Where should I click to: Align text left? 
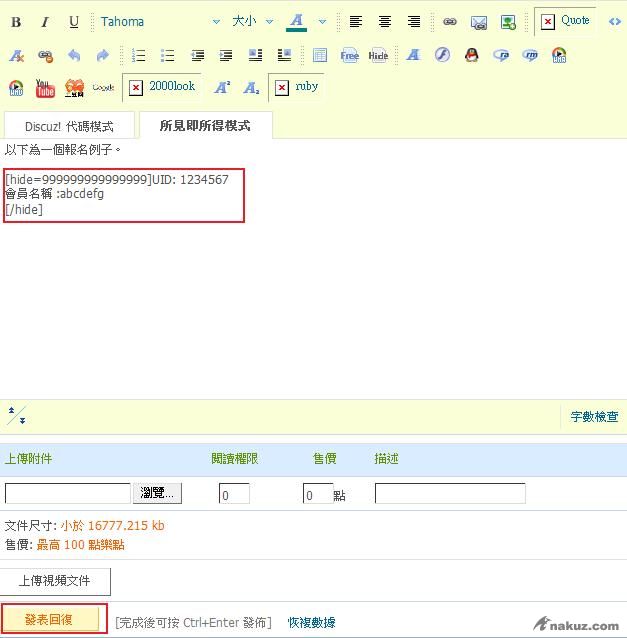pos(356,22)
